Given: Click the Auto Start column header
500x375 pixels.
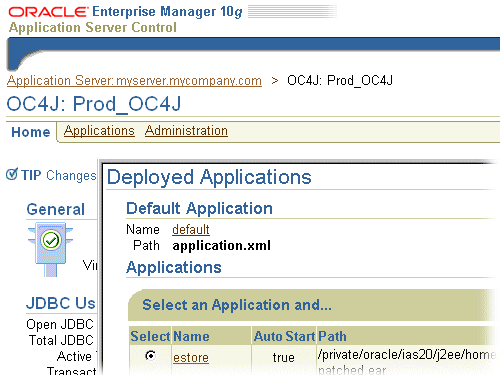Looking at the screenshot, I should (x=284, y=336).
